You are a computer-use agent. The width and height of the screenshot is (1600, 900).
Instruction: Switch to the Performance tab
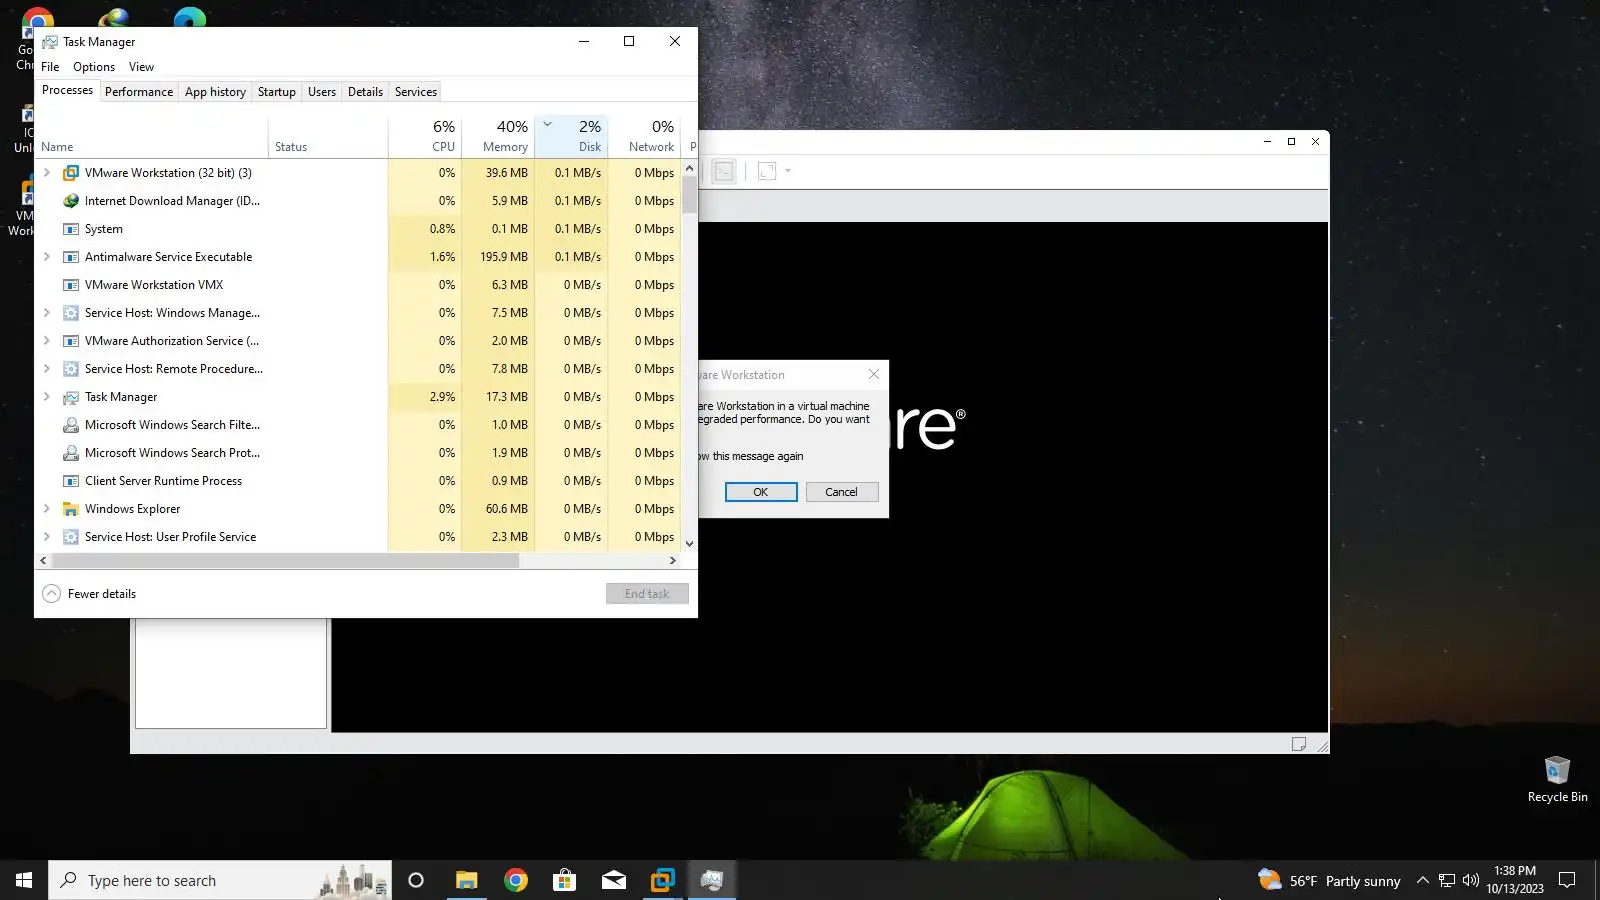click(x=139, y=92)
